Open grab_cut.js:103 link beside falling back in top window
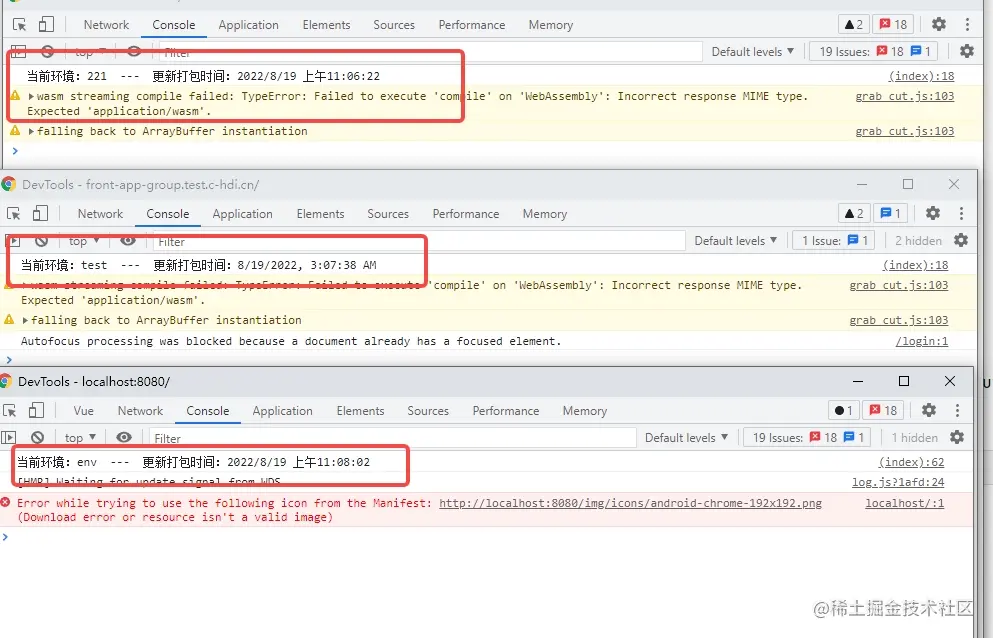 [905, 131]
